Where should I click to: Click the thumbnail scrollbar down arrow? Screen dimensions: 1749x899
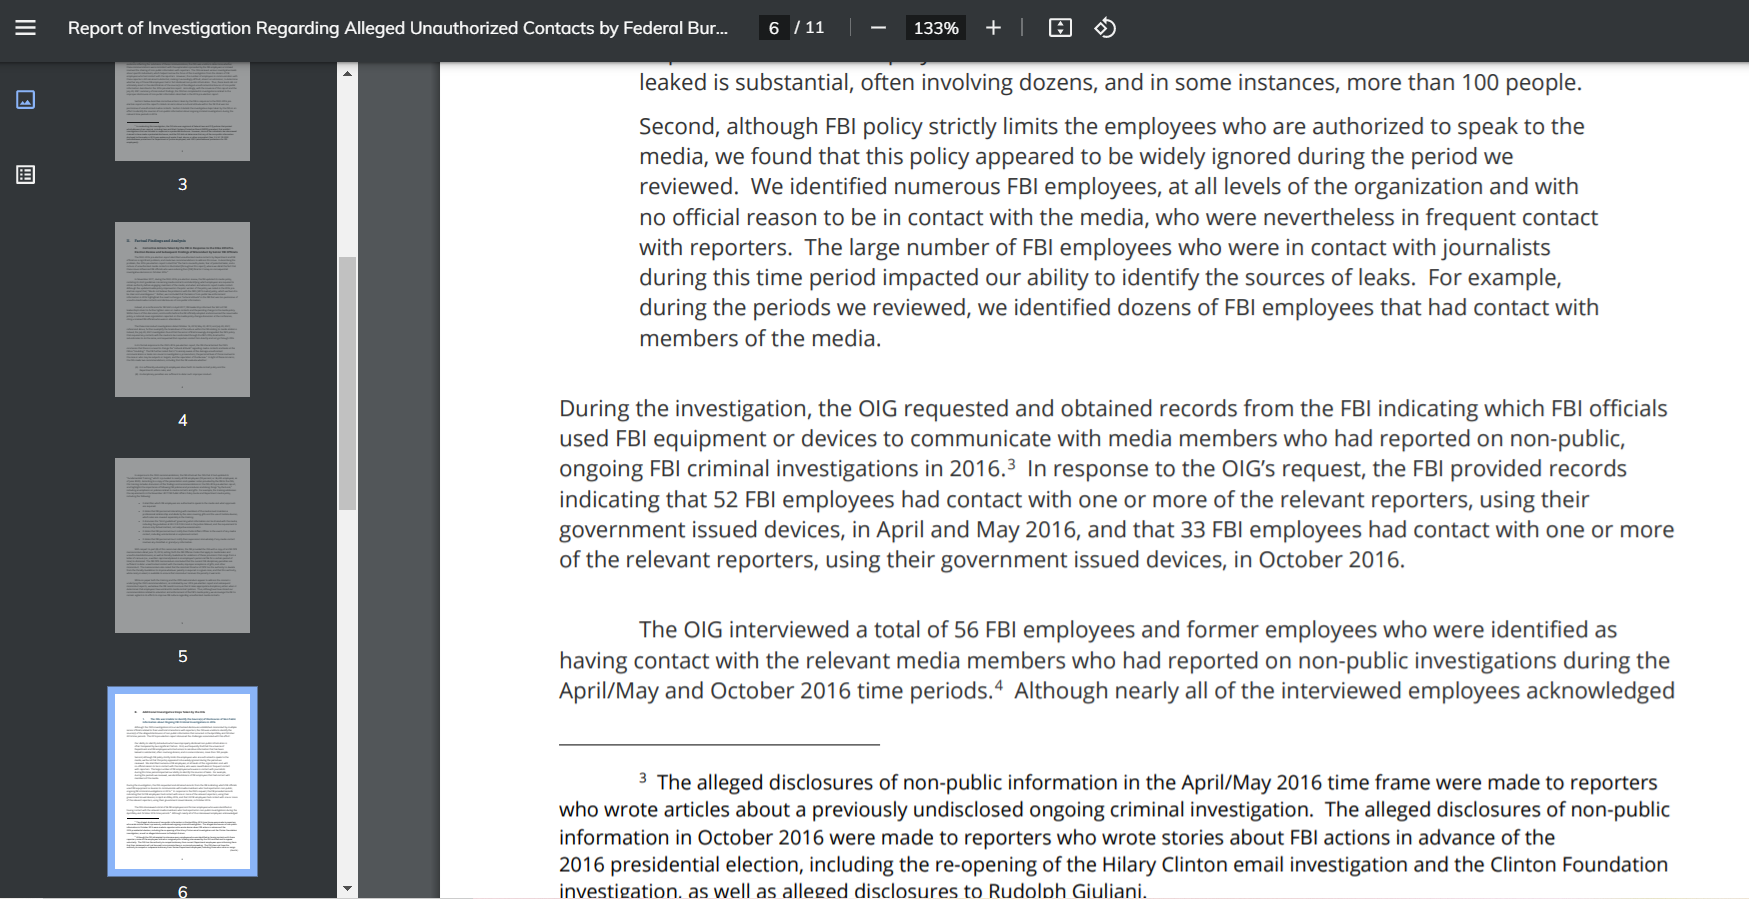(x=347, y=888)
